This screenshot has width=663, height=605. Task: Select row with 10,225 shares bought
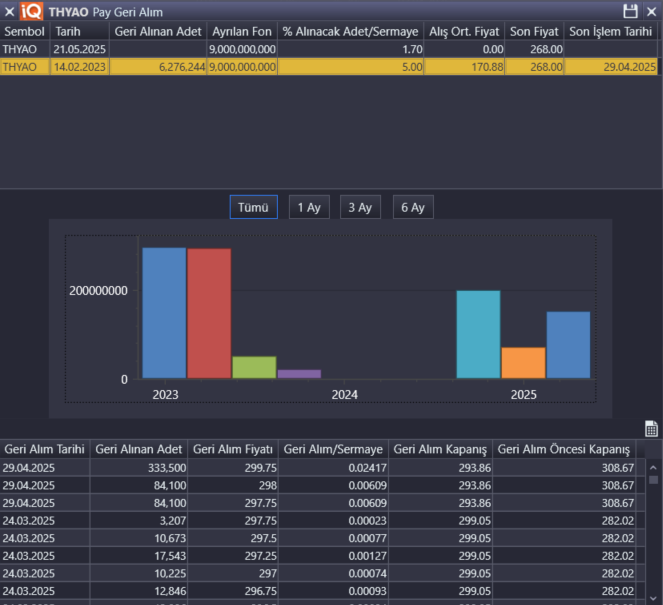tap(322, 573)
